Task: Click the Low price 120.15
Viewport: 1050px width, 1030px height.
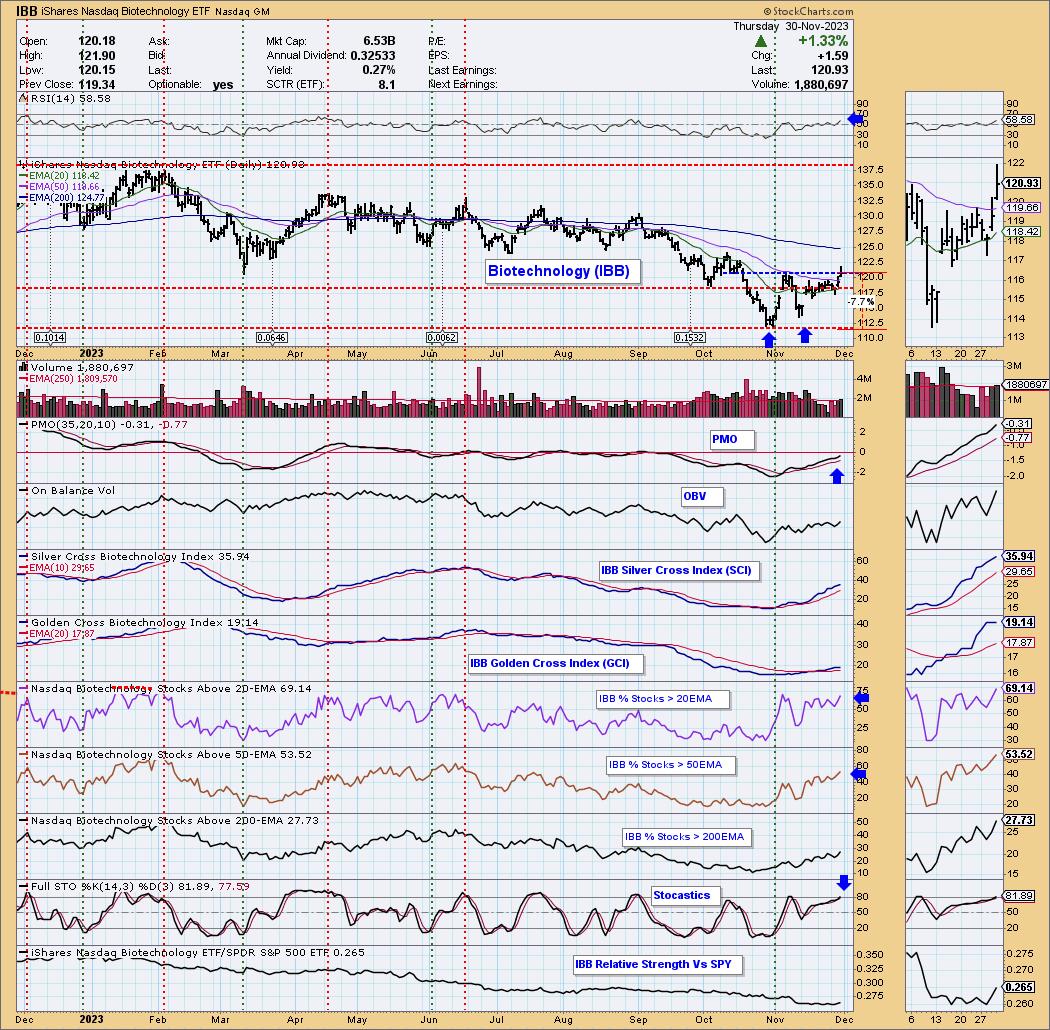Action: click(96, 70)
